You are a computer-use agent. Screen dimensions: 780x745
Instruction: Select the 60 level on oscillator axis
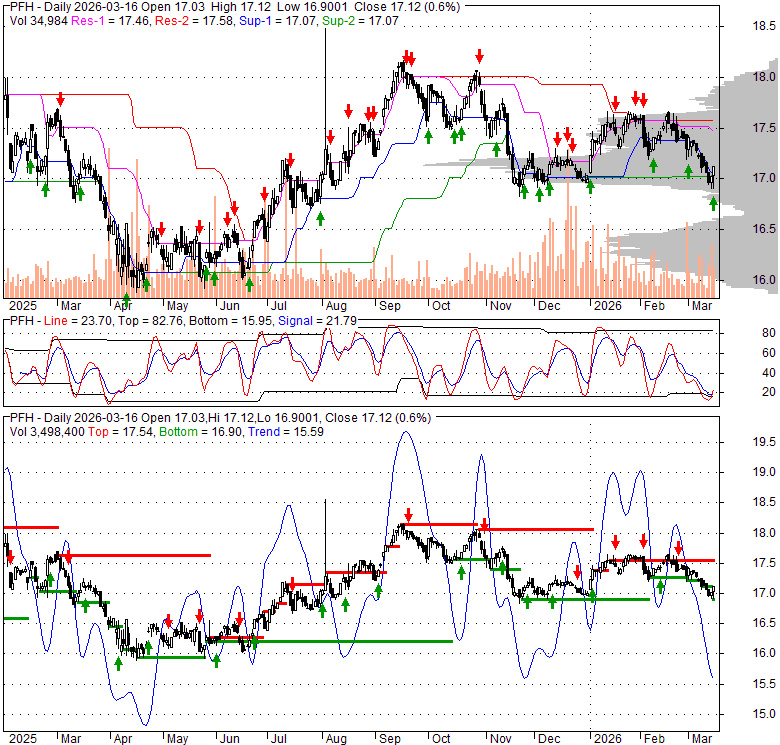pyautogui.click(x=769, y=353)
